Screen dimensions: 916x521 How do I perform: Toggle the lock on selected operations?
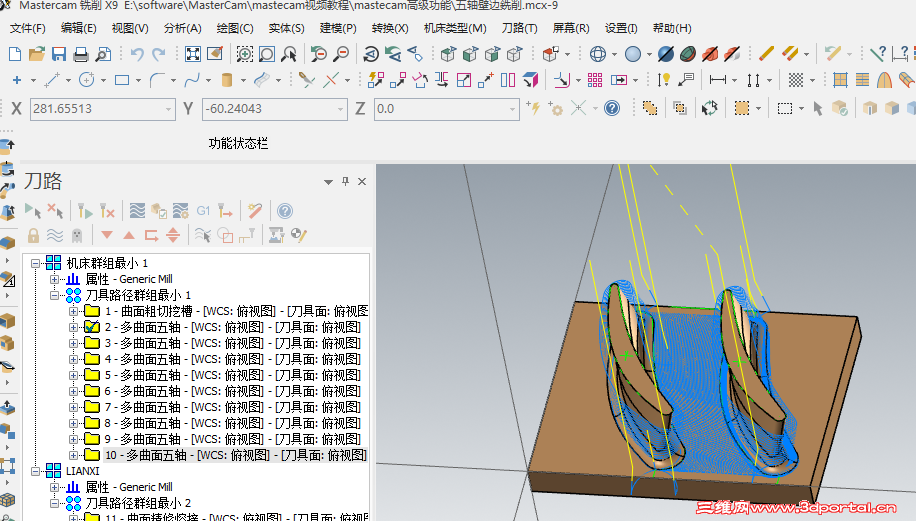33,235
